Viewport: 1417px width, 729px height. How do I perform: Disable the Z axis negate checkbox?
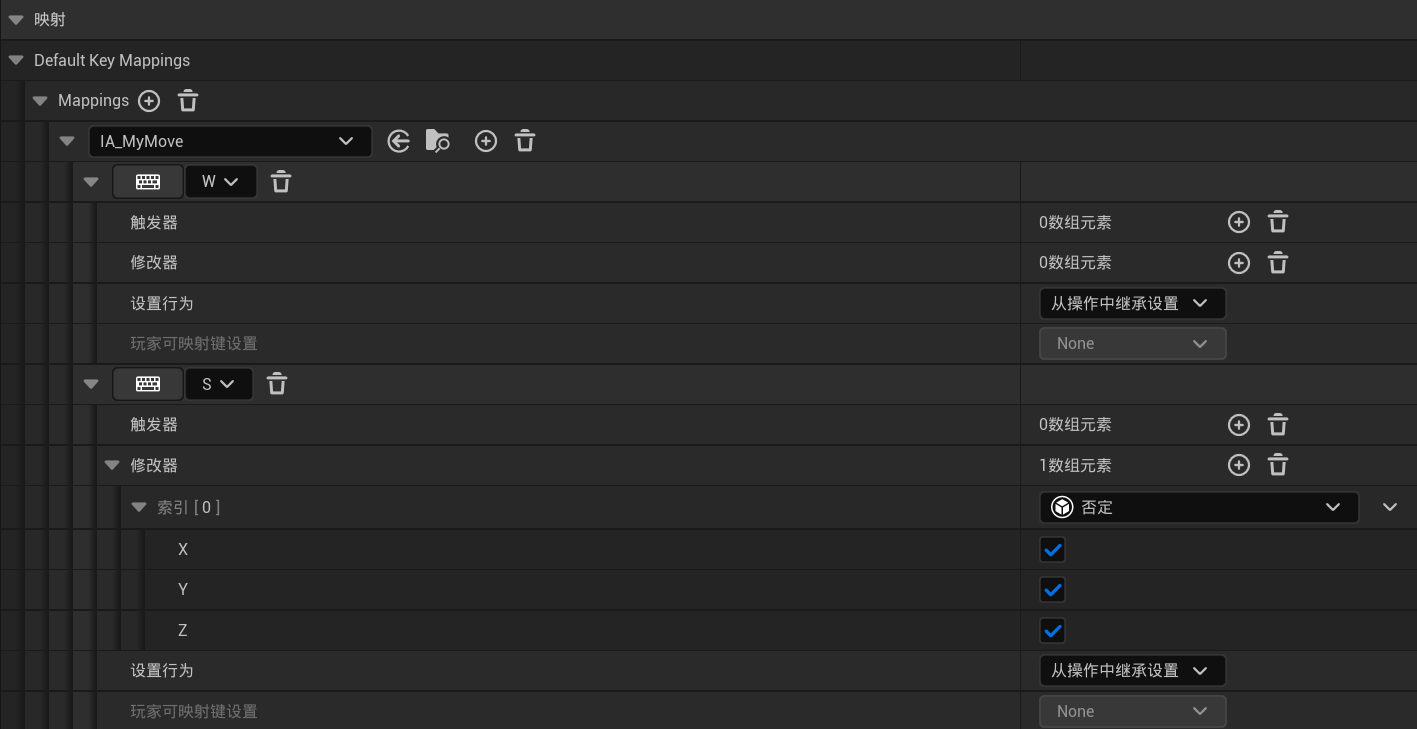(1052, 631)
